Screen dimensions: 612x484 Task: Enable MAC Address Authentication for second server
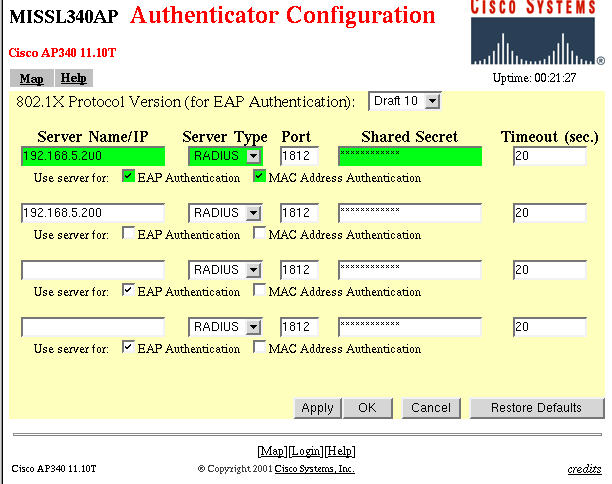click(260, 233)
